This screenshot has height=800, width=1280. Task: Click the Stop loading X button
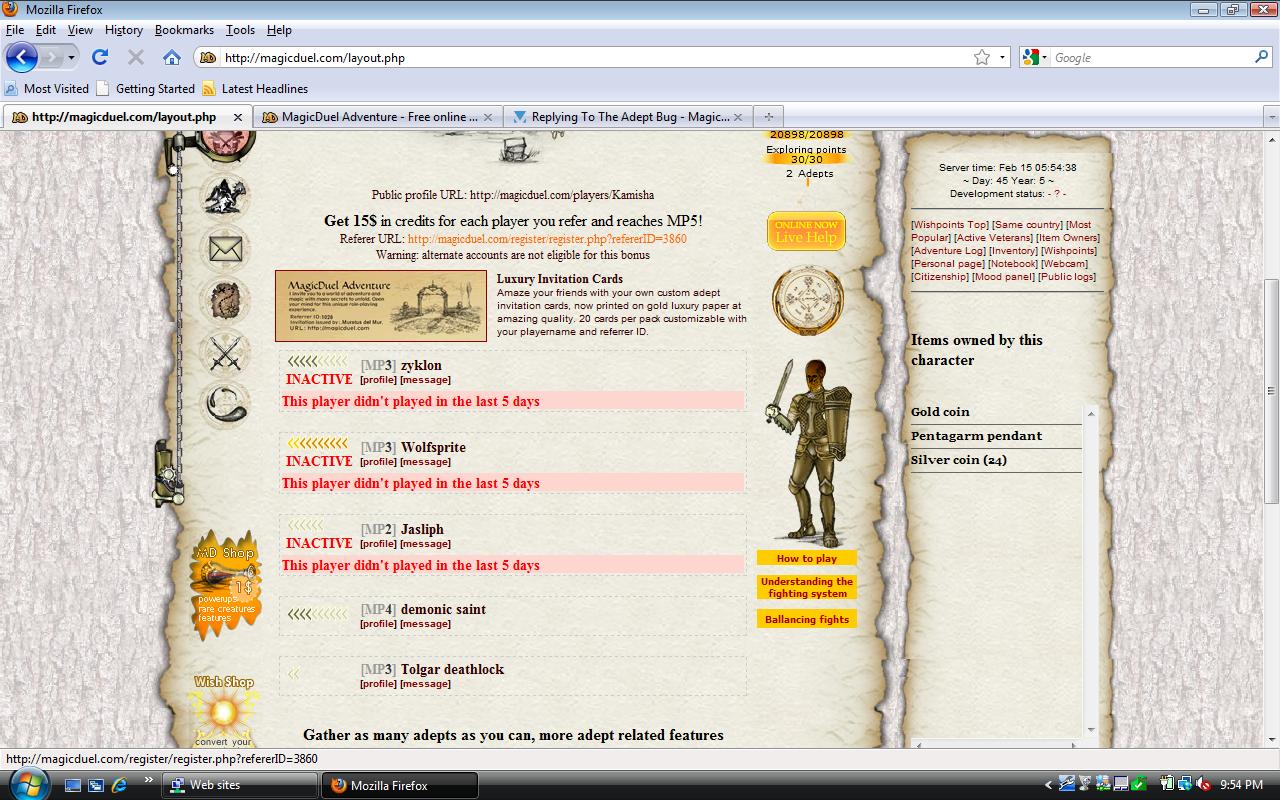click(x=136, y=57)
